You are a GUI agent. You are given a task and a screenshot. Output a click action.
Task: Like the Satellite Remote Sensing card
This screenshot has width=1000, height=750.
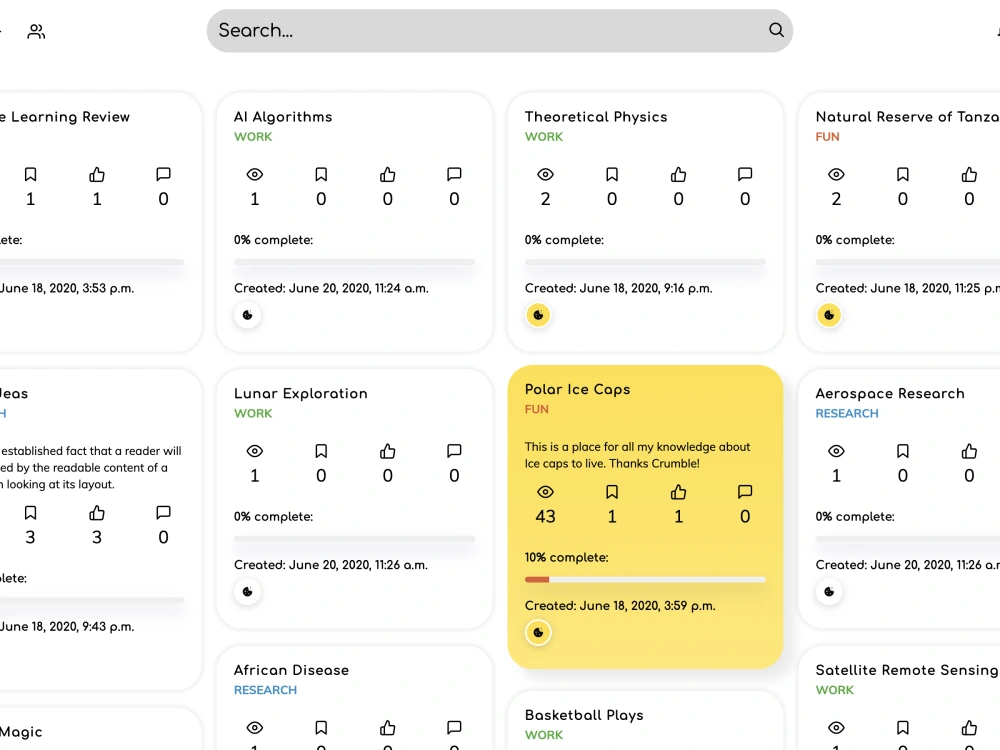pyautogui.click(x=969, y=728)
